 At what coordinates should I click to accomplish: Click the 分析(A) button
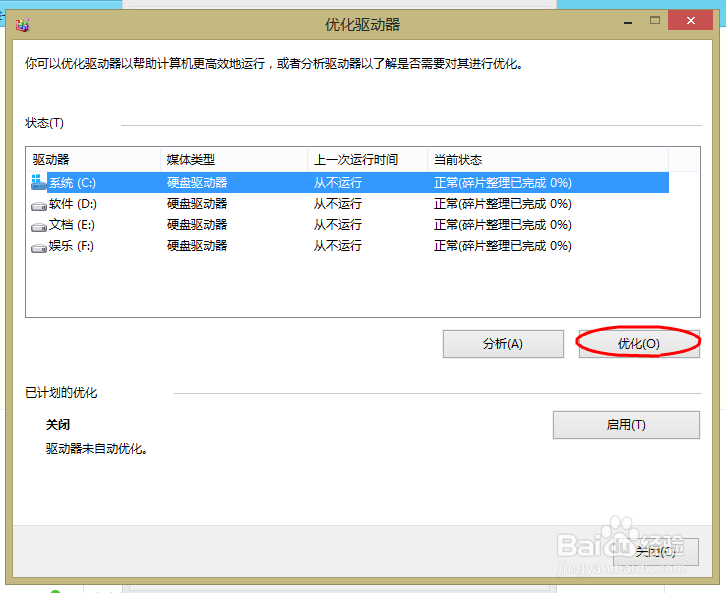[503, 343]
